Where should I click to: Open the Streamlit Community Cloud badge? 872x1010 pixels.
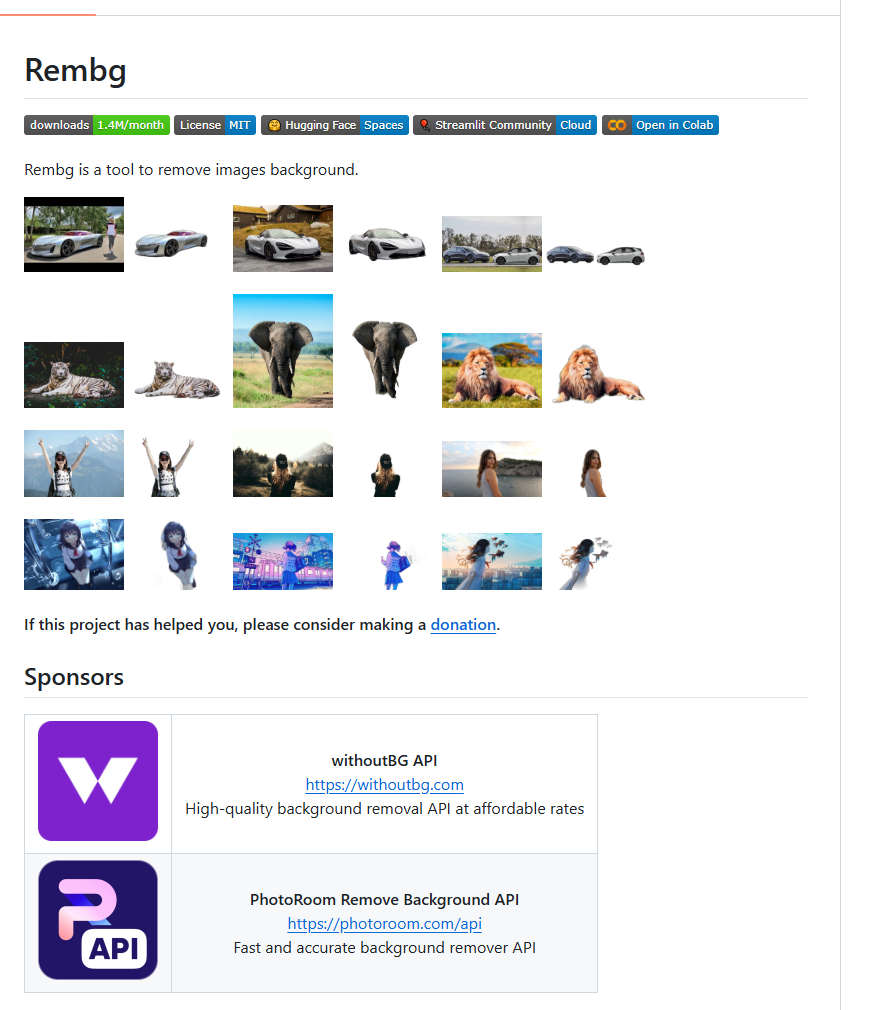(505, 125)
